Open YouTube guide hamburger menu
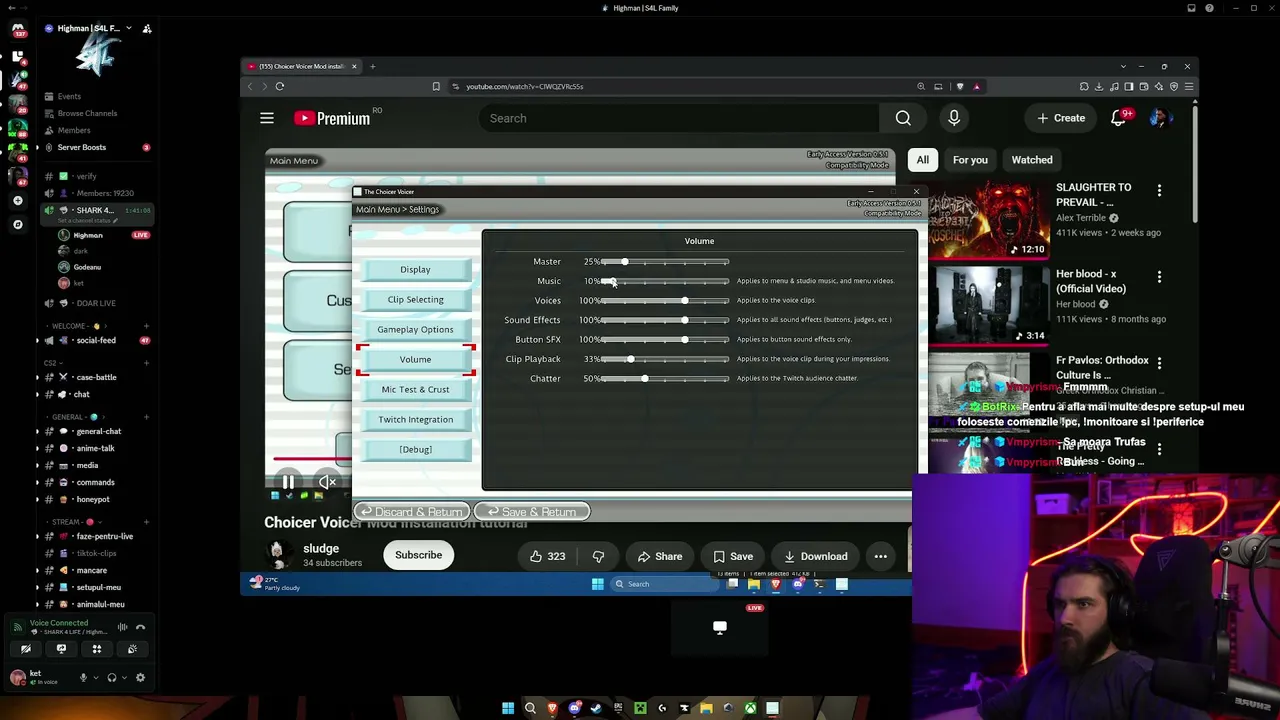 (267, 118)
